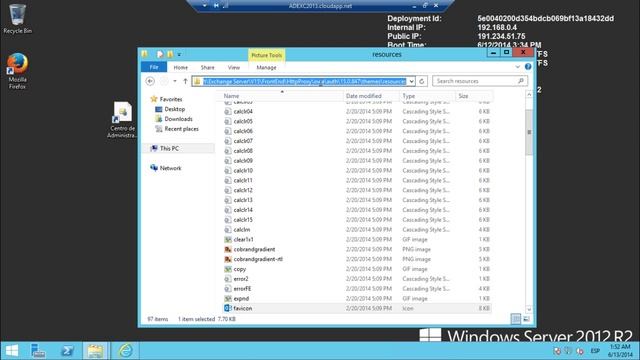
Task: Click the file list scrollbar thumb
Action: (x=529, y=132)
